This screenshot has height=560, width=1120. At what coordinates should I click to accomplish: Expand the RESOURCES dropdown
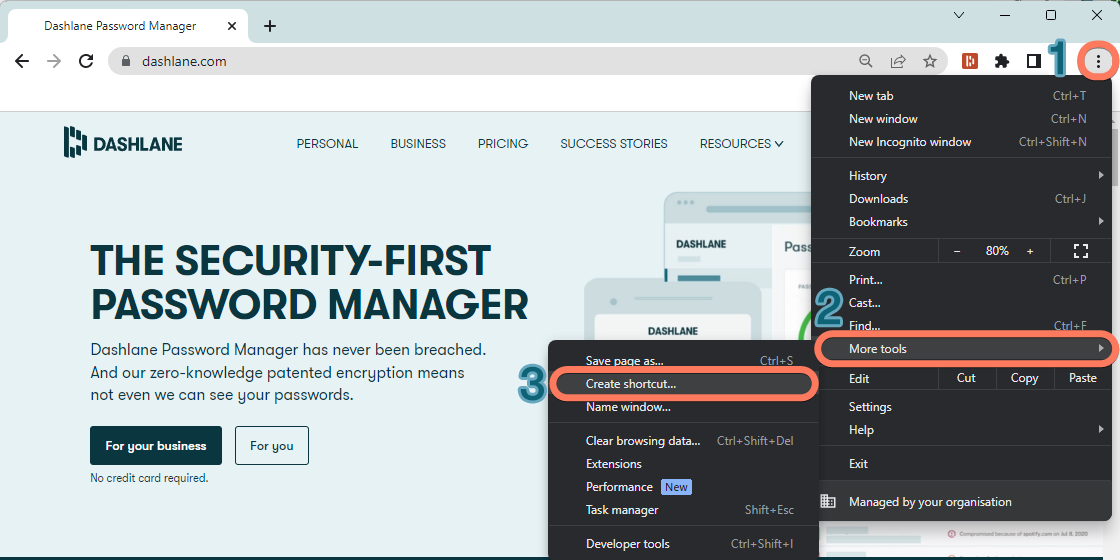[741, 144]
